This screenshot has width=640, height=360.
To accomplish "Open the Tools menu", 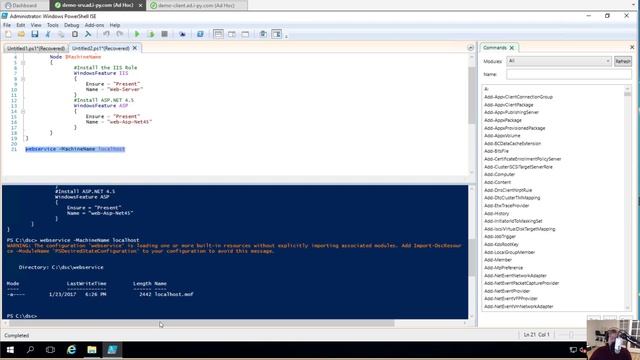I will [x=53, y=25].
